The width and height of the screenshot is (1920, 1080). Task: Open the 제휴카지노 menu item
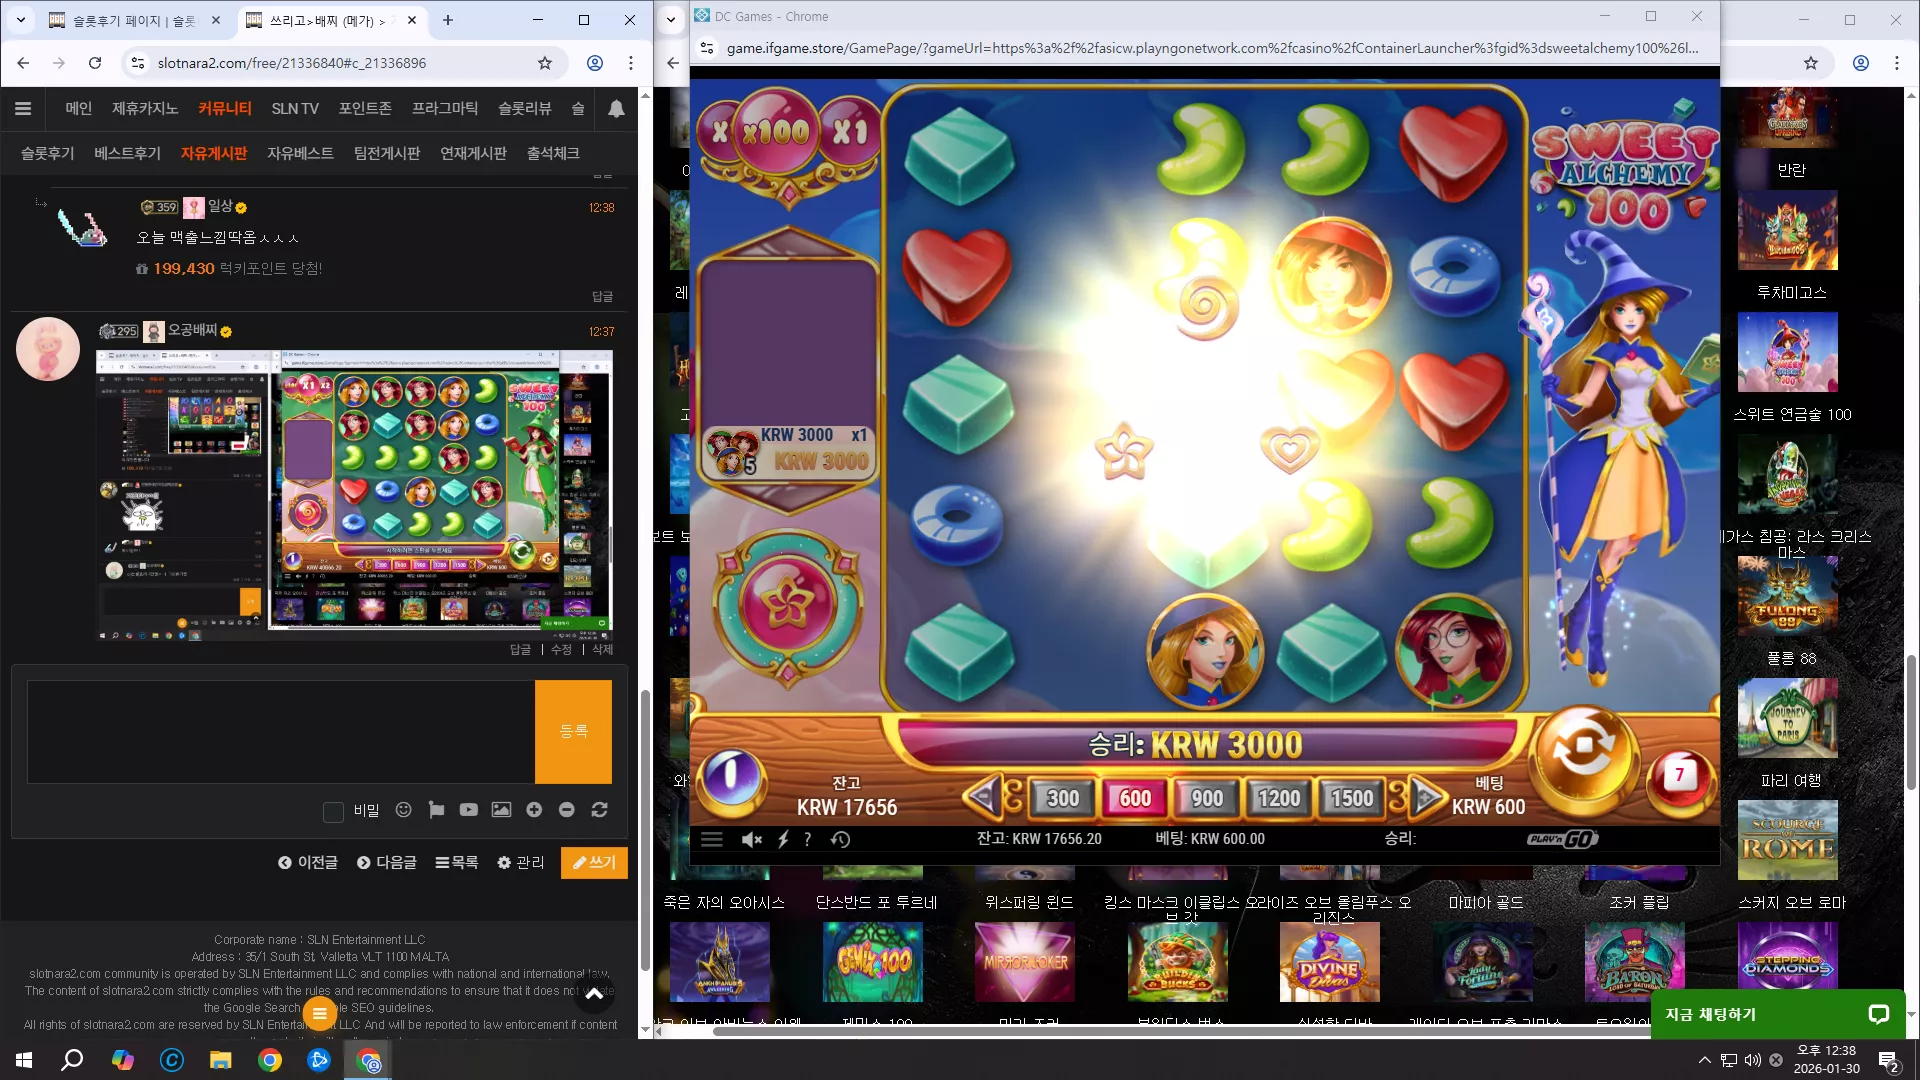145,109
